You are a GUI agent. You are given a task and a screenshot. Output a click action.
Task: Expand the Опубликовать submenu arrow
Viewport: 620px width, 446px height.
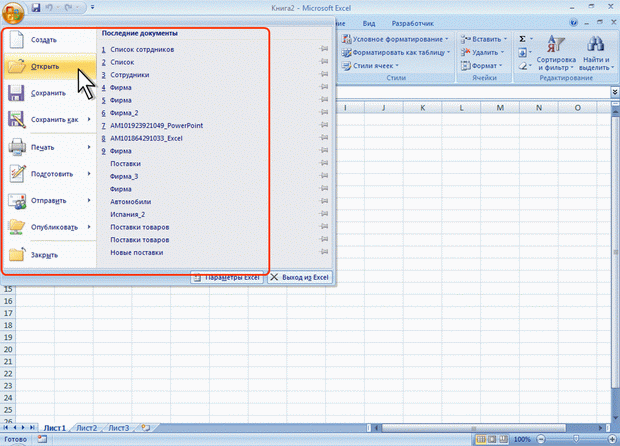[x=89, y=227]
